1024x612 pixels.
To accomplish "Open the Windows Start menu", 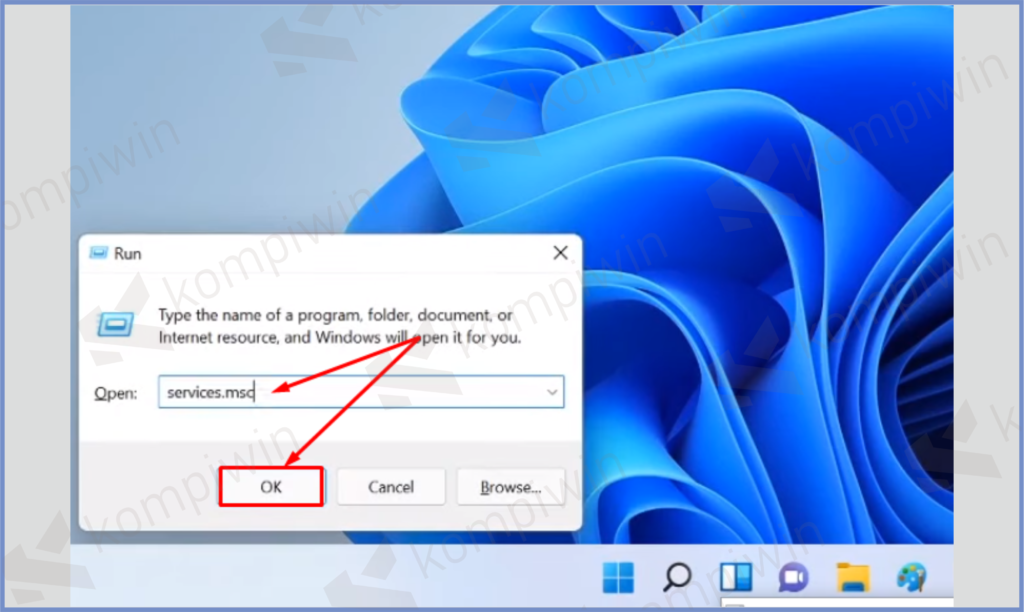I will pyautogui.click(x=617, y=576).
